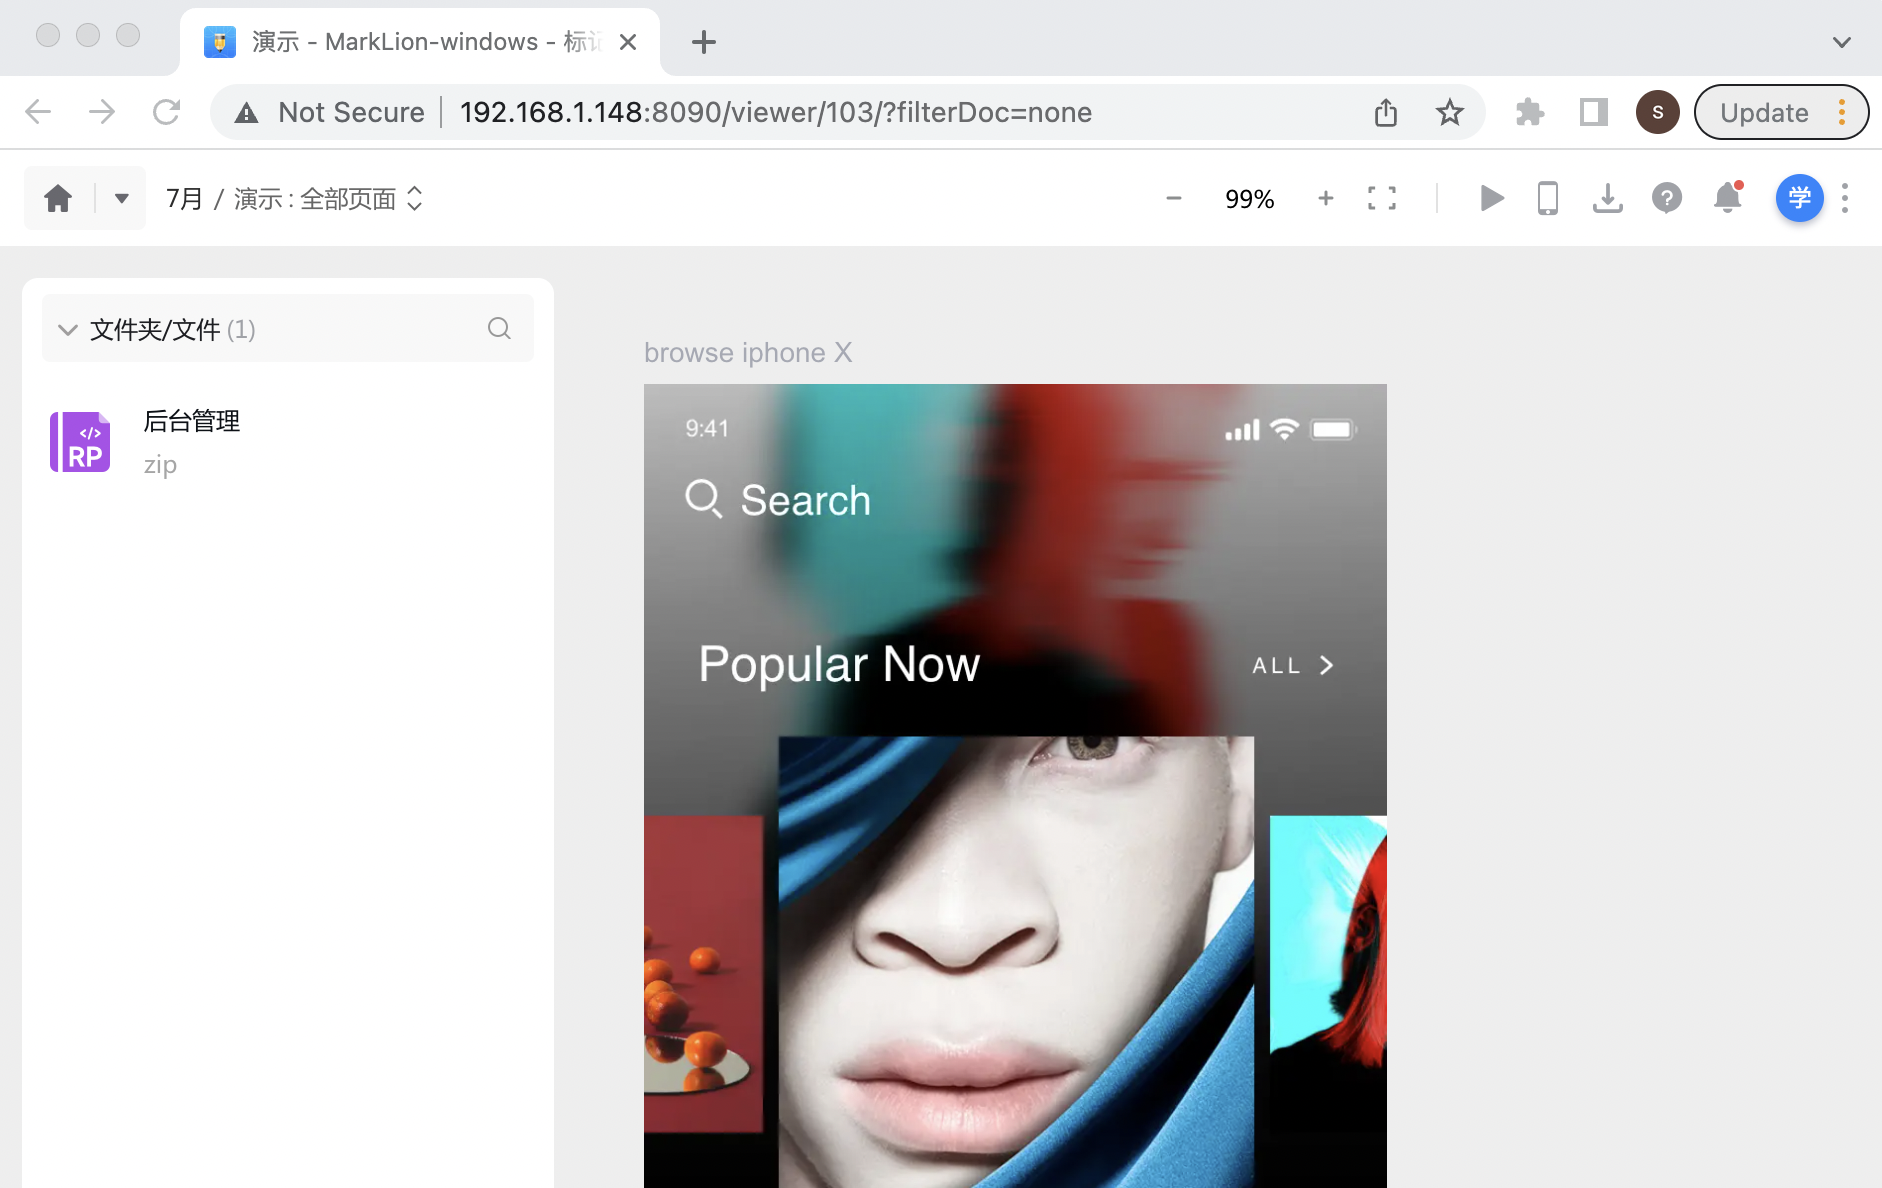The image size is (1882, 1188).
Task: Open the app's vertical three-dot menu
Action: 1845,198
